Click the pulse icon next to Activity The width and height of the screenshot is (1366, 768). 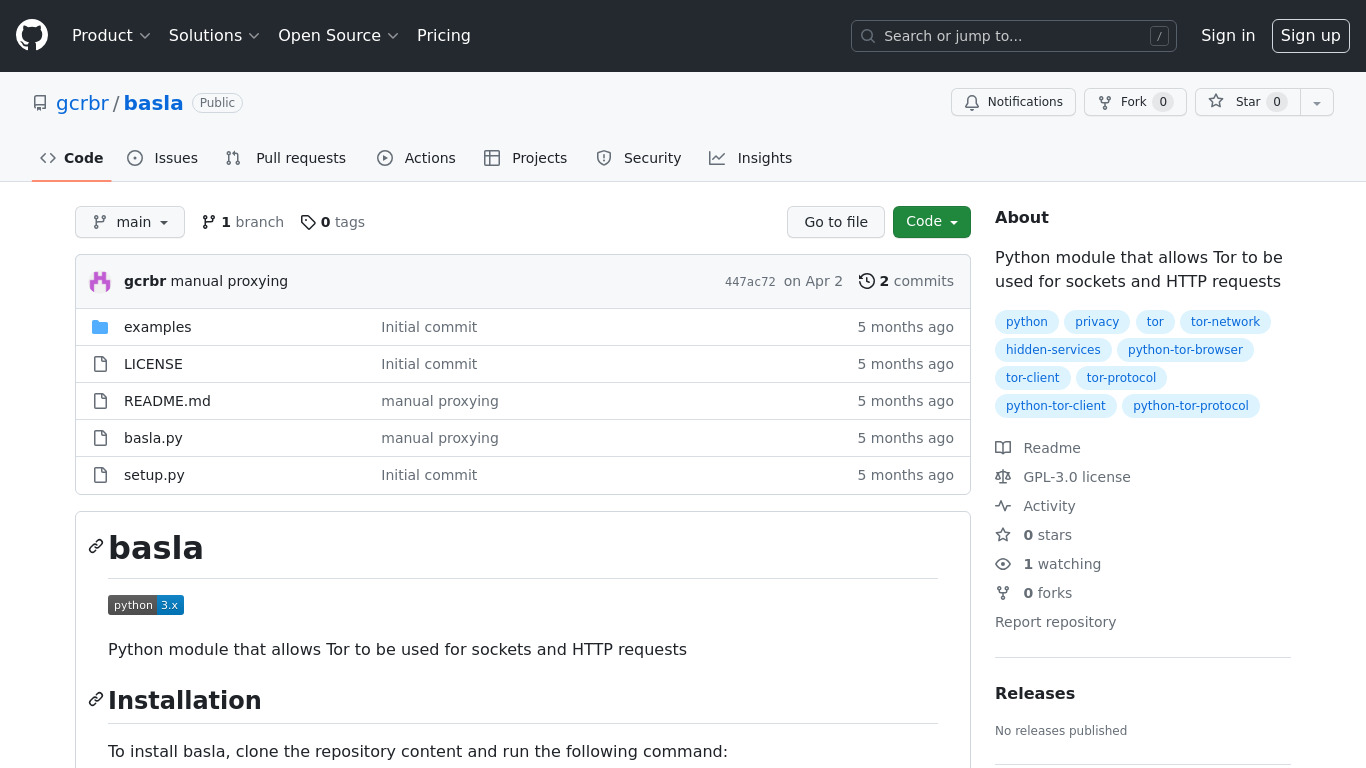point(1003,506)
